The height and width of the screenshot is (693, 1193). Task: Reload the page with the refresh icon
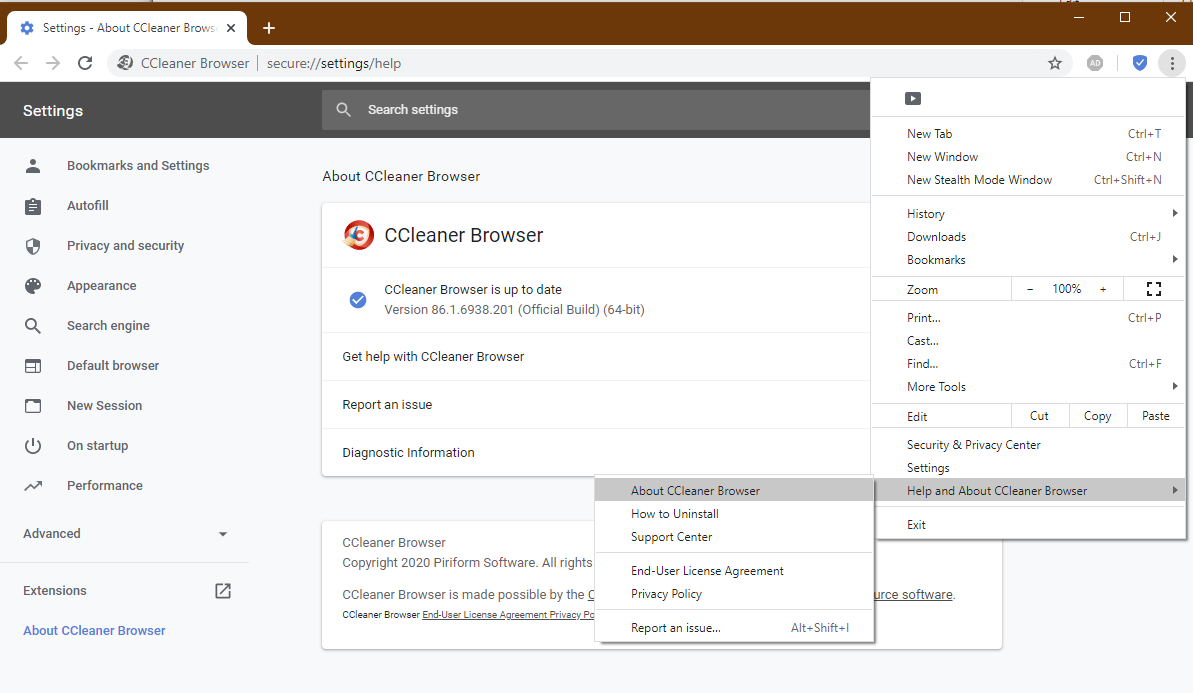point(85,63)
